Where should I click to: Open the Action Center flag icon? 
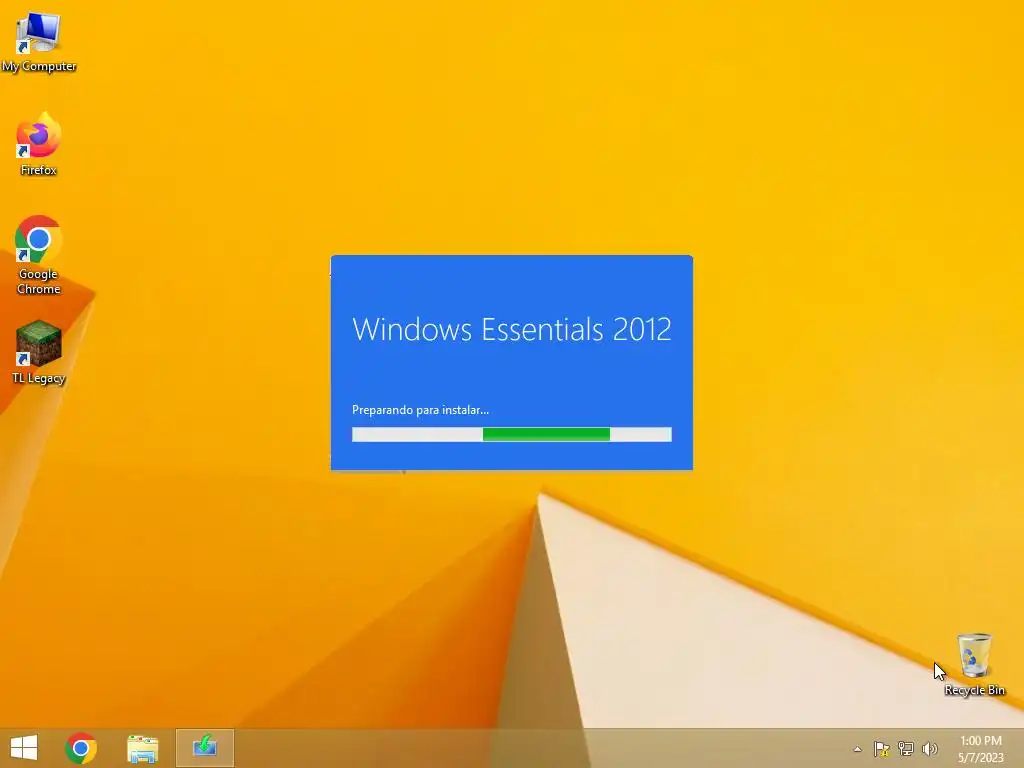click(x=881, y=749)
